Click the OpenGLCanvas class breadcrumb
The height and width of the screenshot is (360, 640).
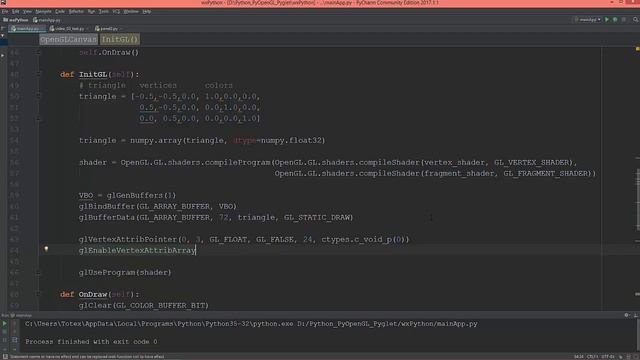tap(69, 39)
